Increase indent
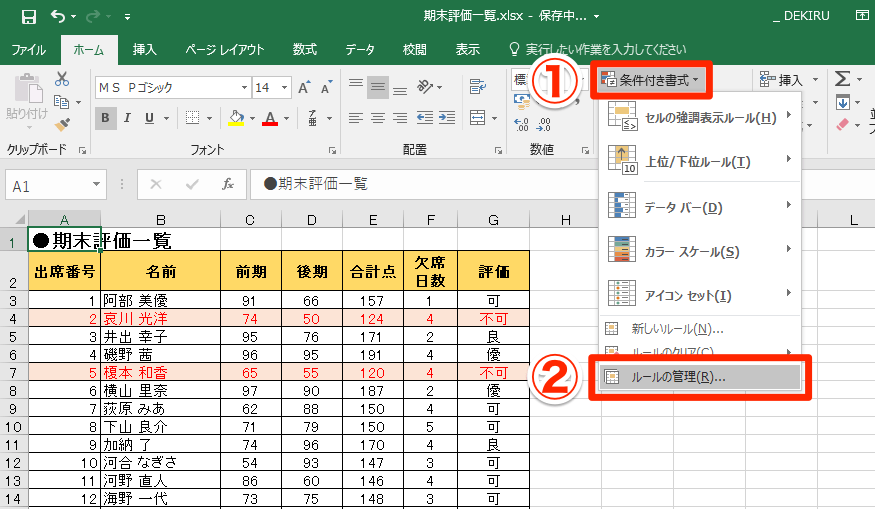The height and width of the screenshot is (509, 875). [x=447, y=118]
